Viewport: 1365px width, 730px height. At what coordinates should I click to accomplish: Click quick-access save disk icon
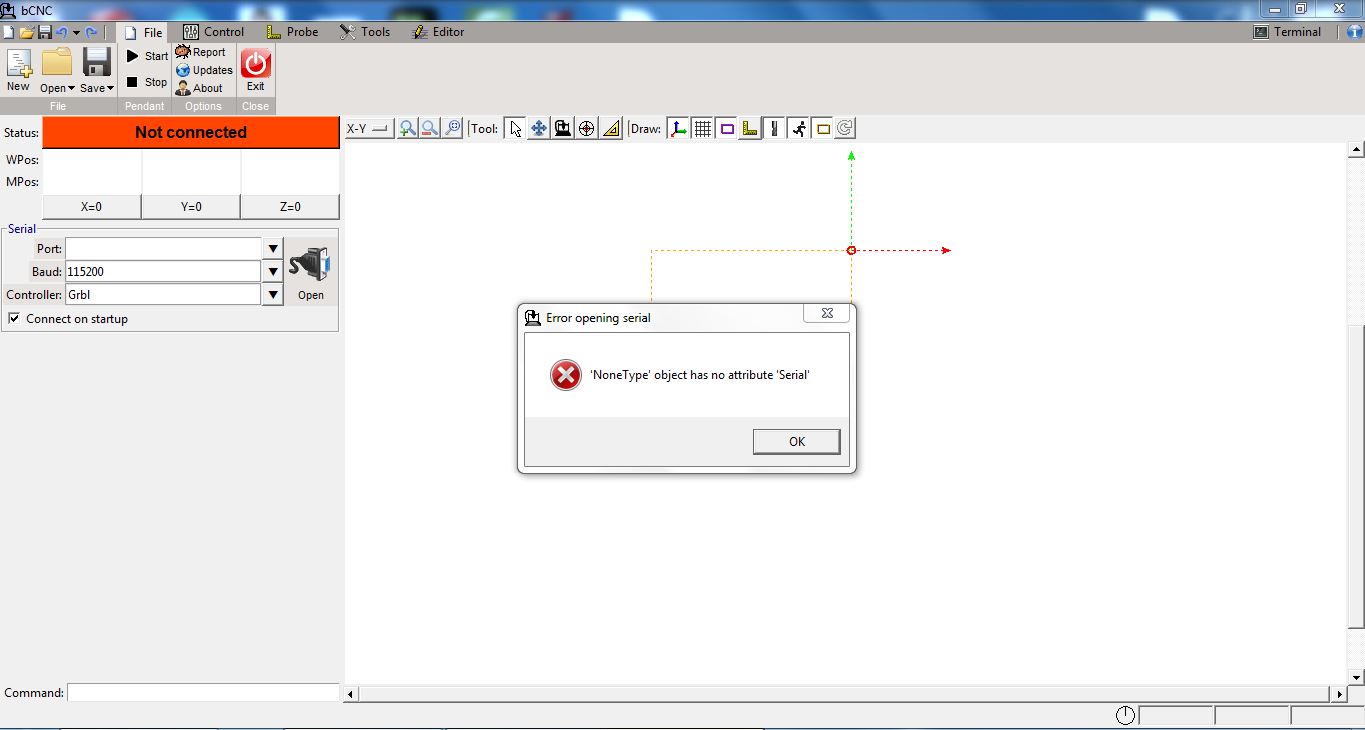(x=44, y=32)
